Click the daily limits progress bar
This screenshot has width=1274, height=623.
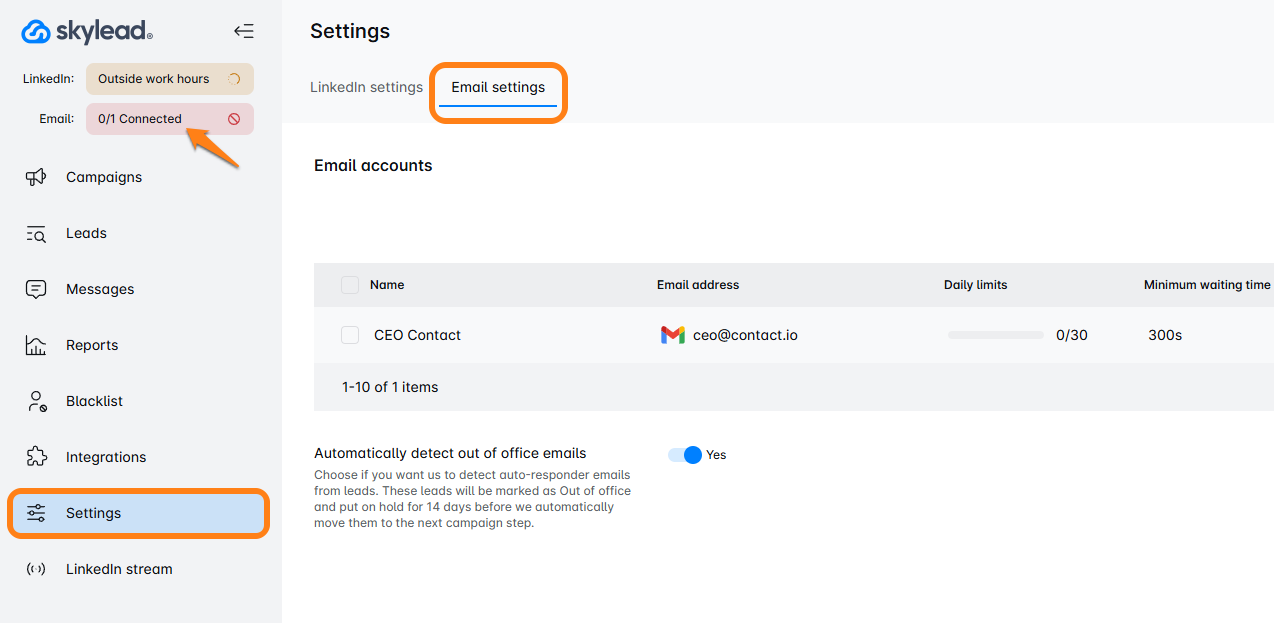[995, 335]
